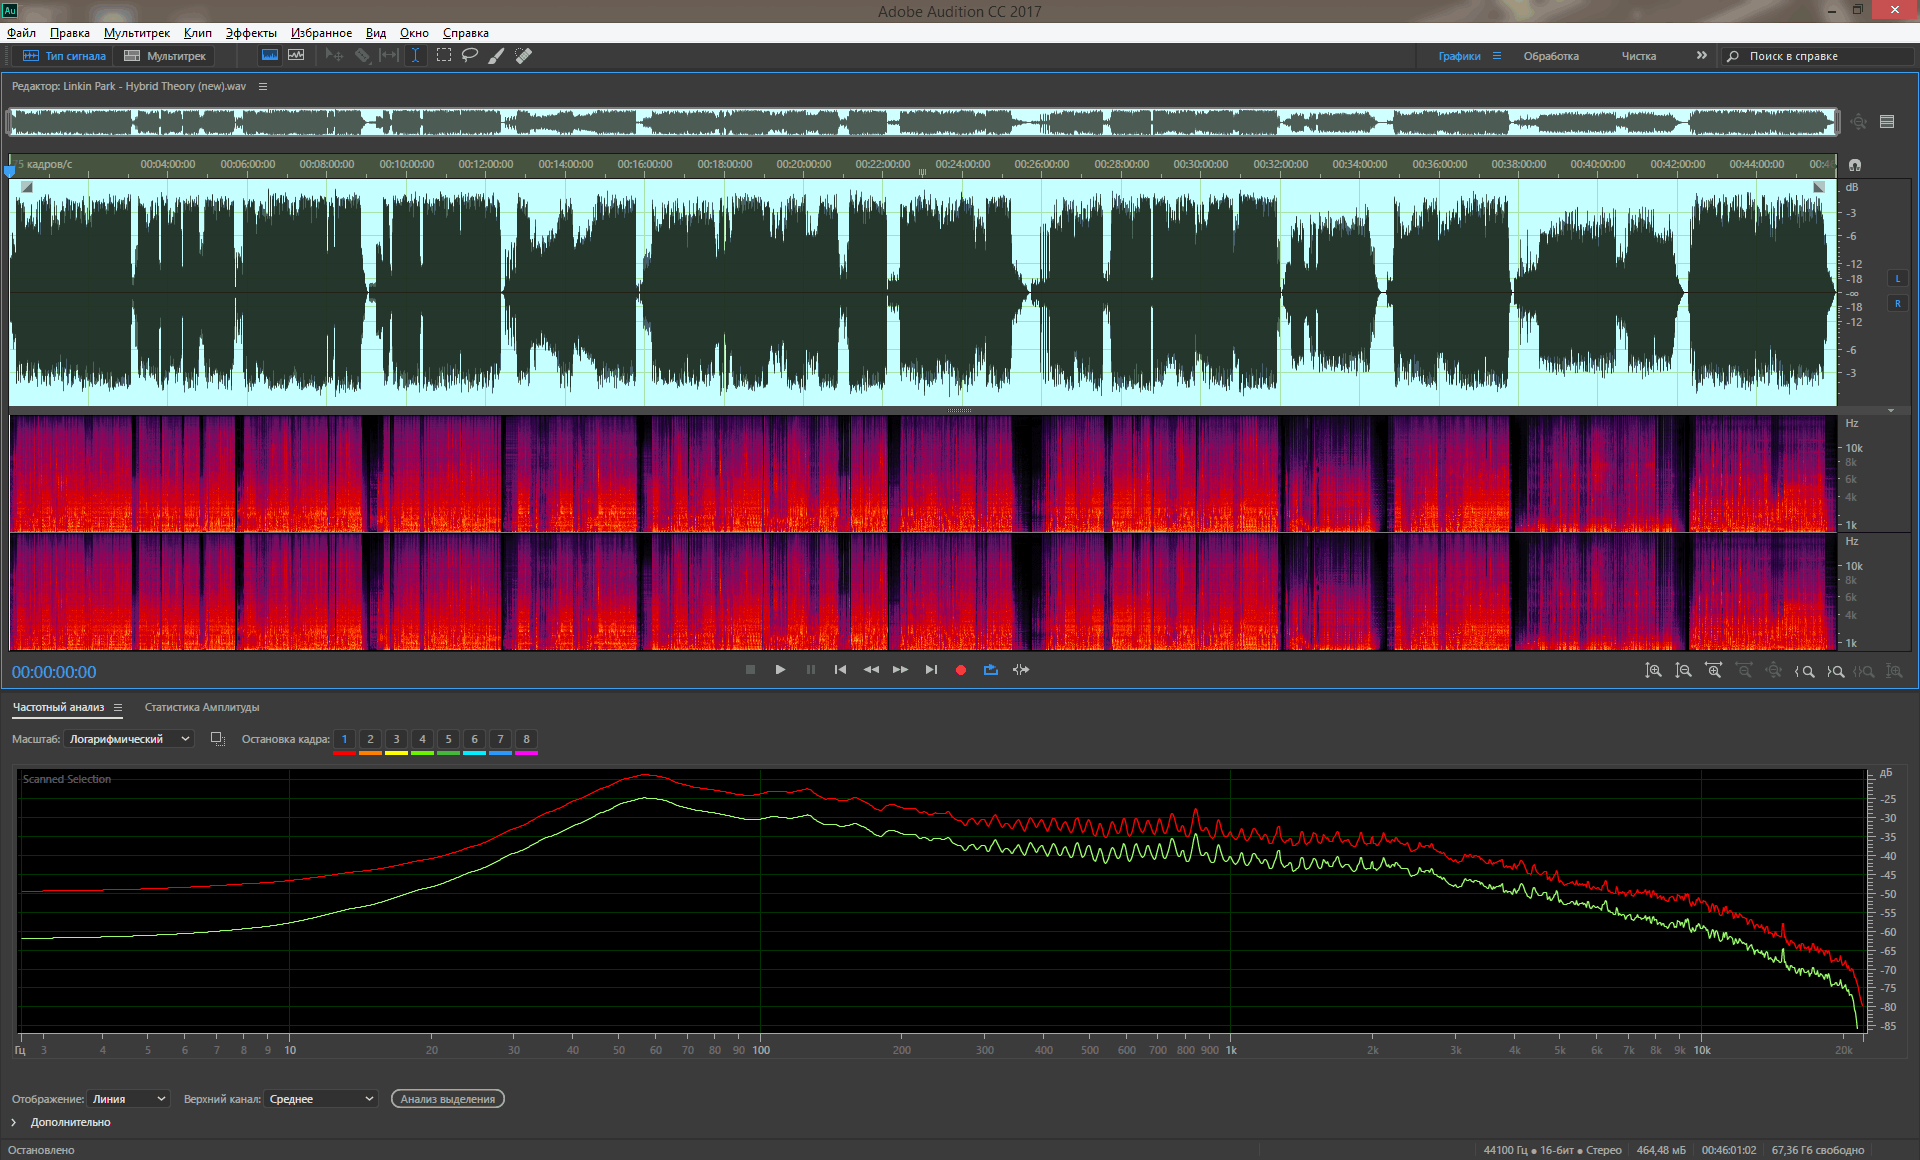Click Zoom In Amplitude icon

pos(1654,671)
